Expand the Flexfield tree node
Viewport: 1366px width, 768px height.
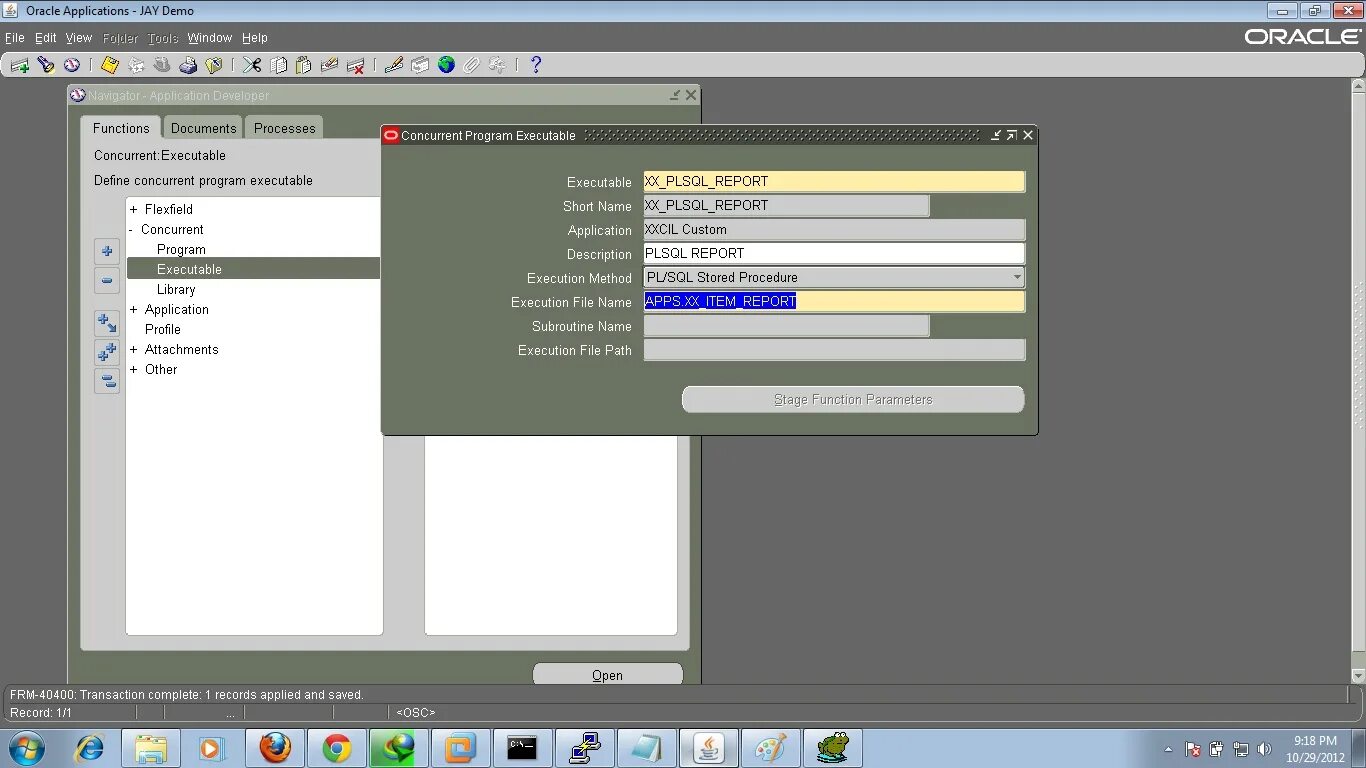134,210
